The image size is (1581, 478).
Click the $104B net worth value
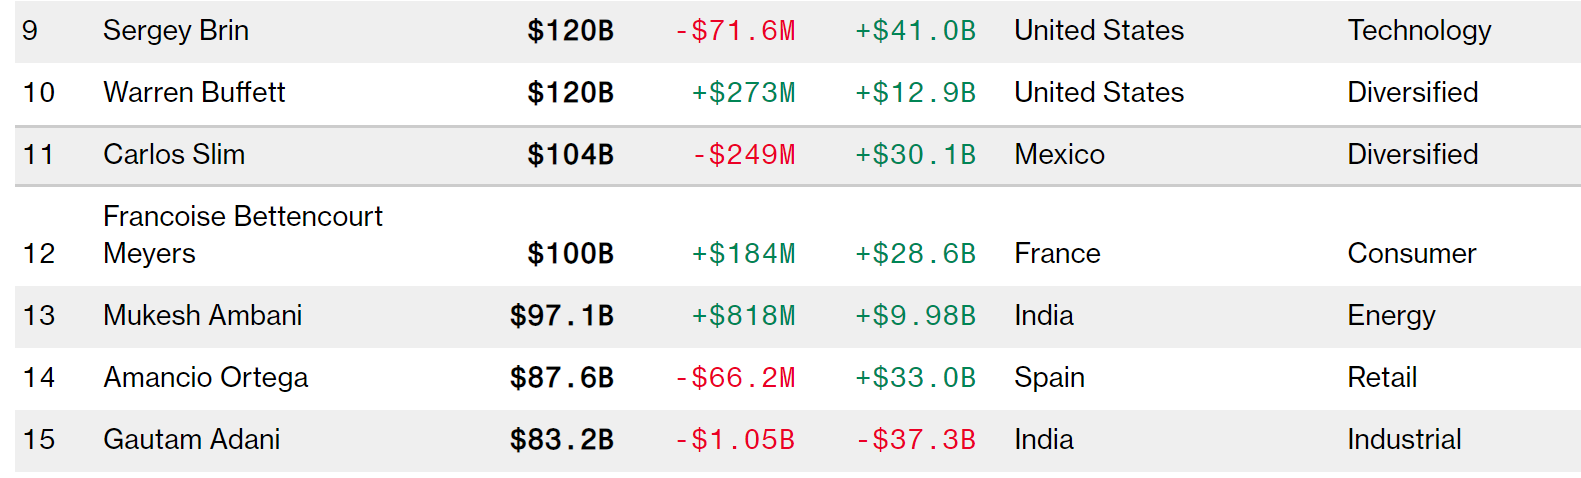click(570, 155)
